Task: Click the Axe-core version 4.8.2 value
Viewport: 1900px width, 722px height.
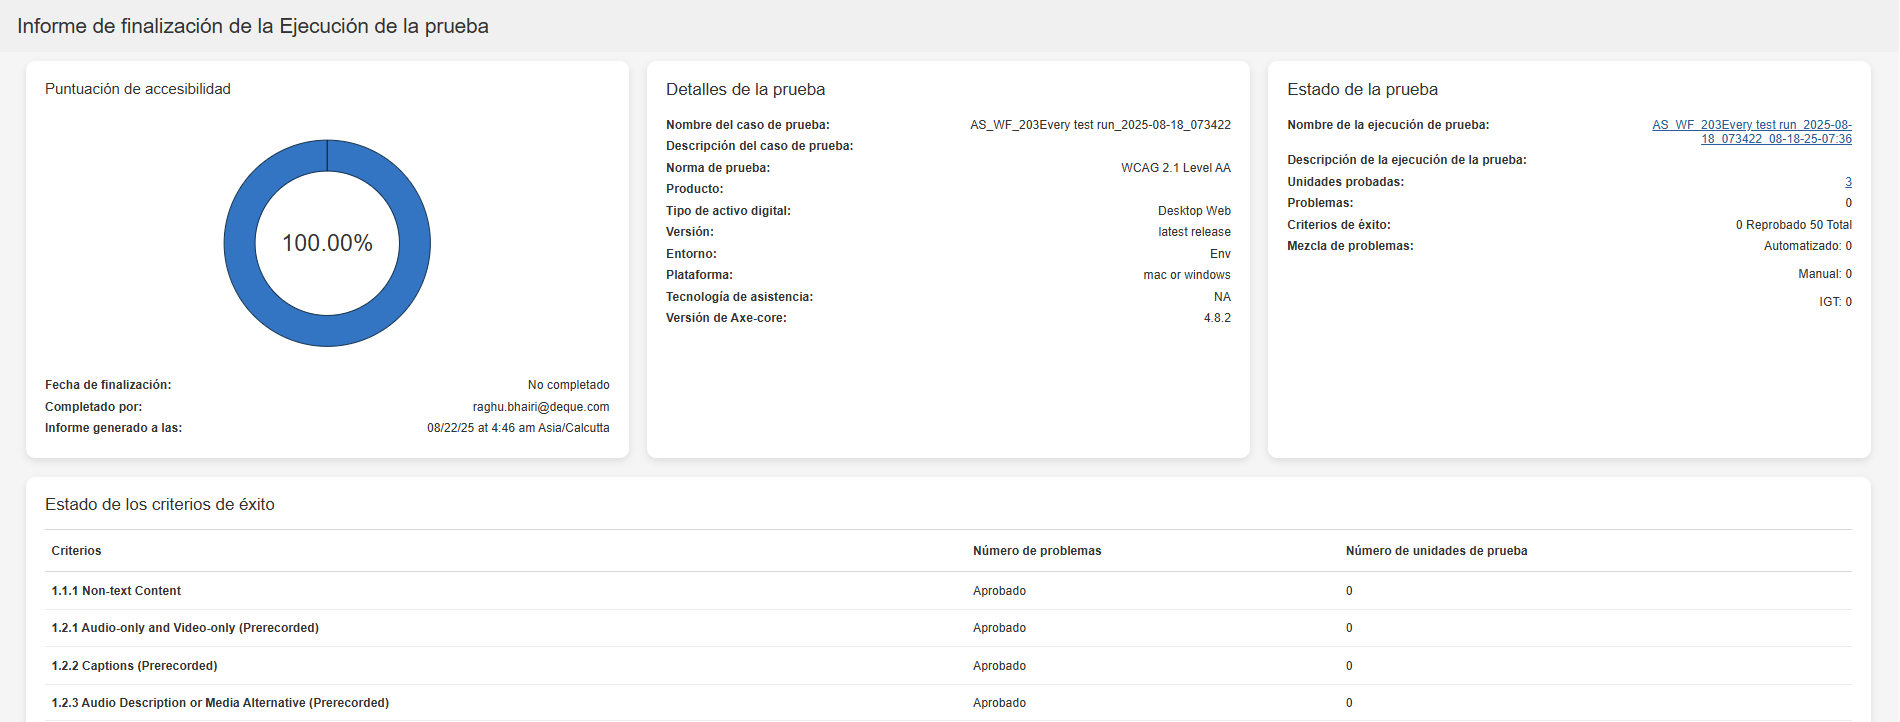Action: pyautogui.click(x=1217, y=318)
